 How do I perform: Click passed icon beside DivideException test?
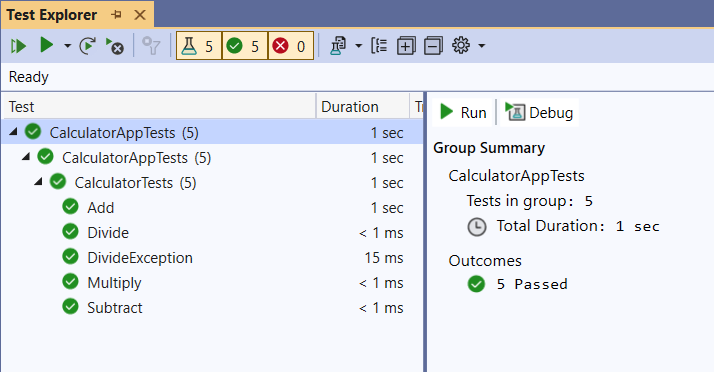[70, 257]
